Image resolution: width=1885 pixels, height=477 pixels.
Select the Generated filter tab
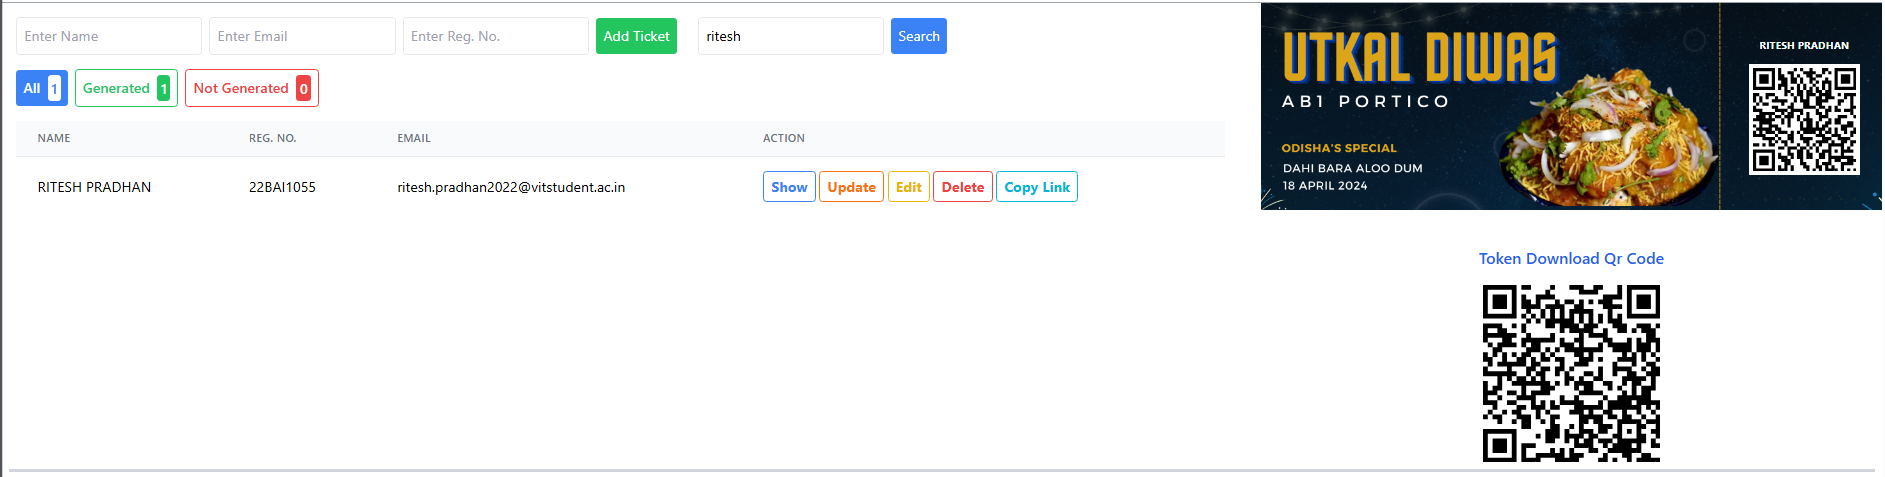click(x=126, y=88)
